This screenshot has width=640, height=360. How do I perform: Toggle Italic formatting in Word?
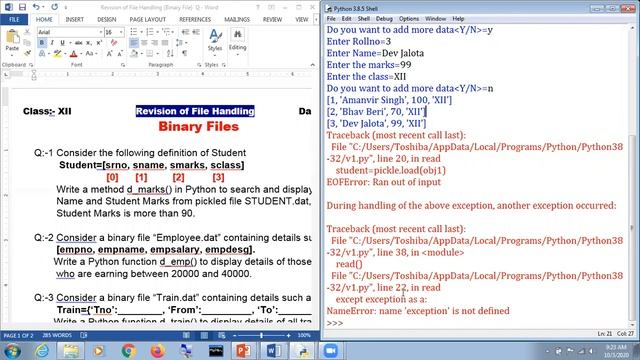[52, 43]
